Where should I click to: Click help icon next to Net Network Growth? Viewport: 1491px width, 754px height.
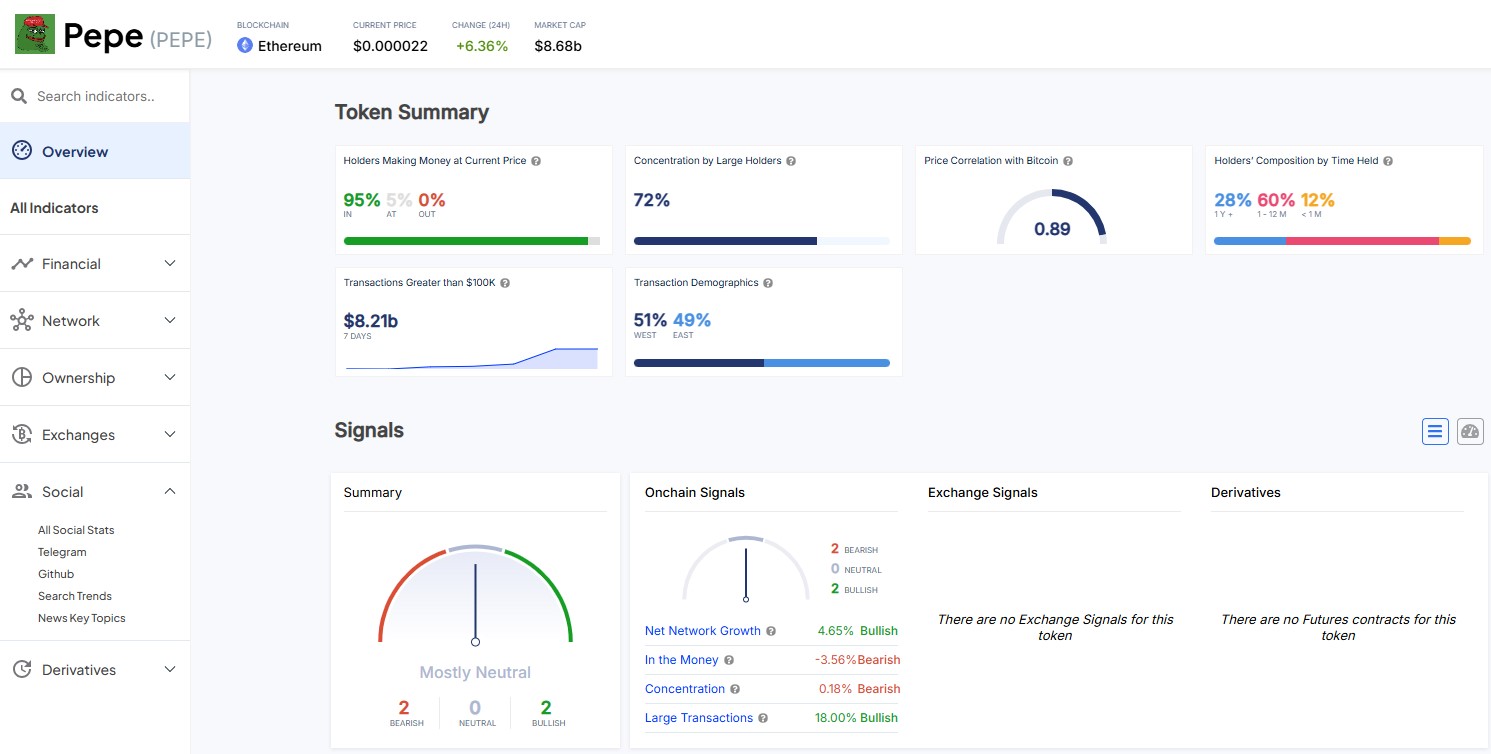click(771, 631)
